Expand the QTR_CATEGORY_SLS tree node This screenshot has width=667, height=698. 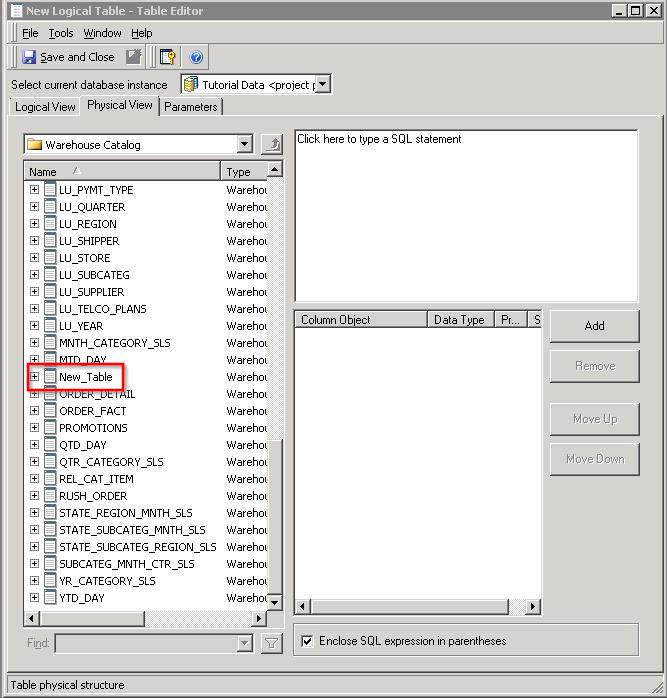[34, 462]
